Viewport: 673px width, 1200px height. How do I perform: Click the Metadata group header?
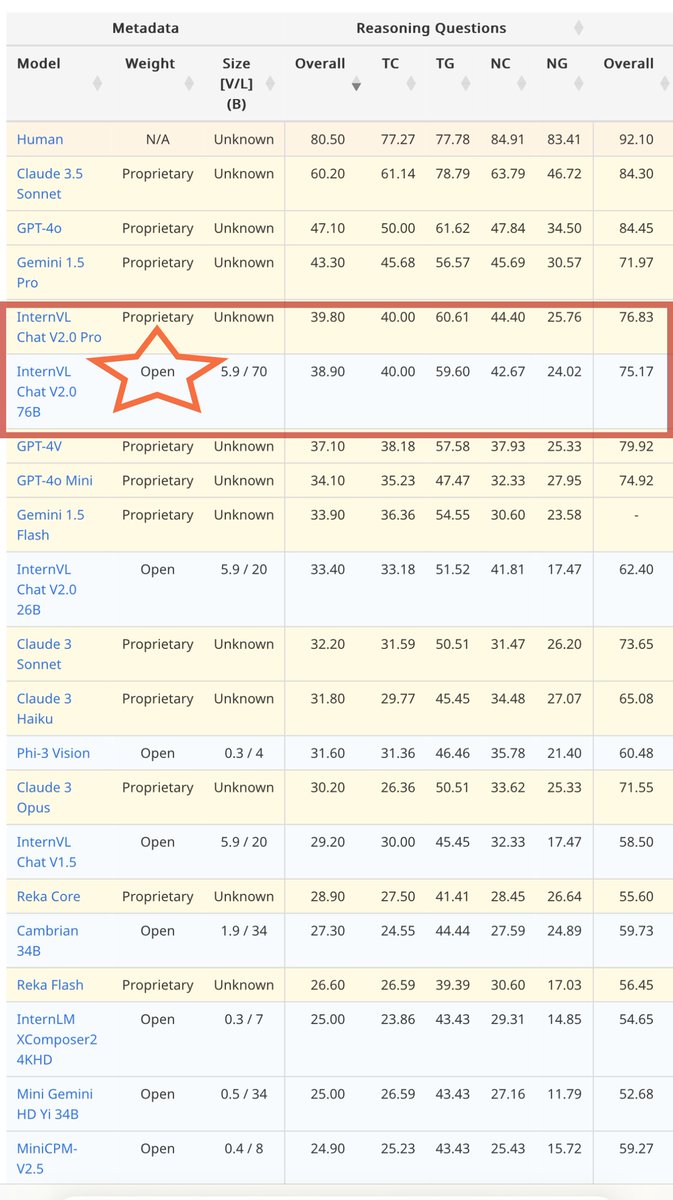pos(145,28)
